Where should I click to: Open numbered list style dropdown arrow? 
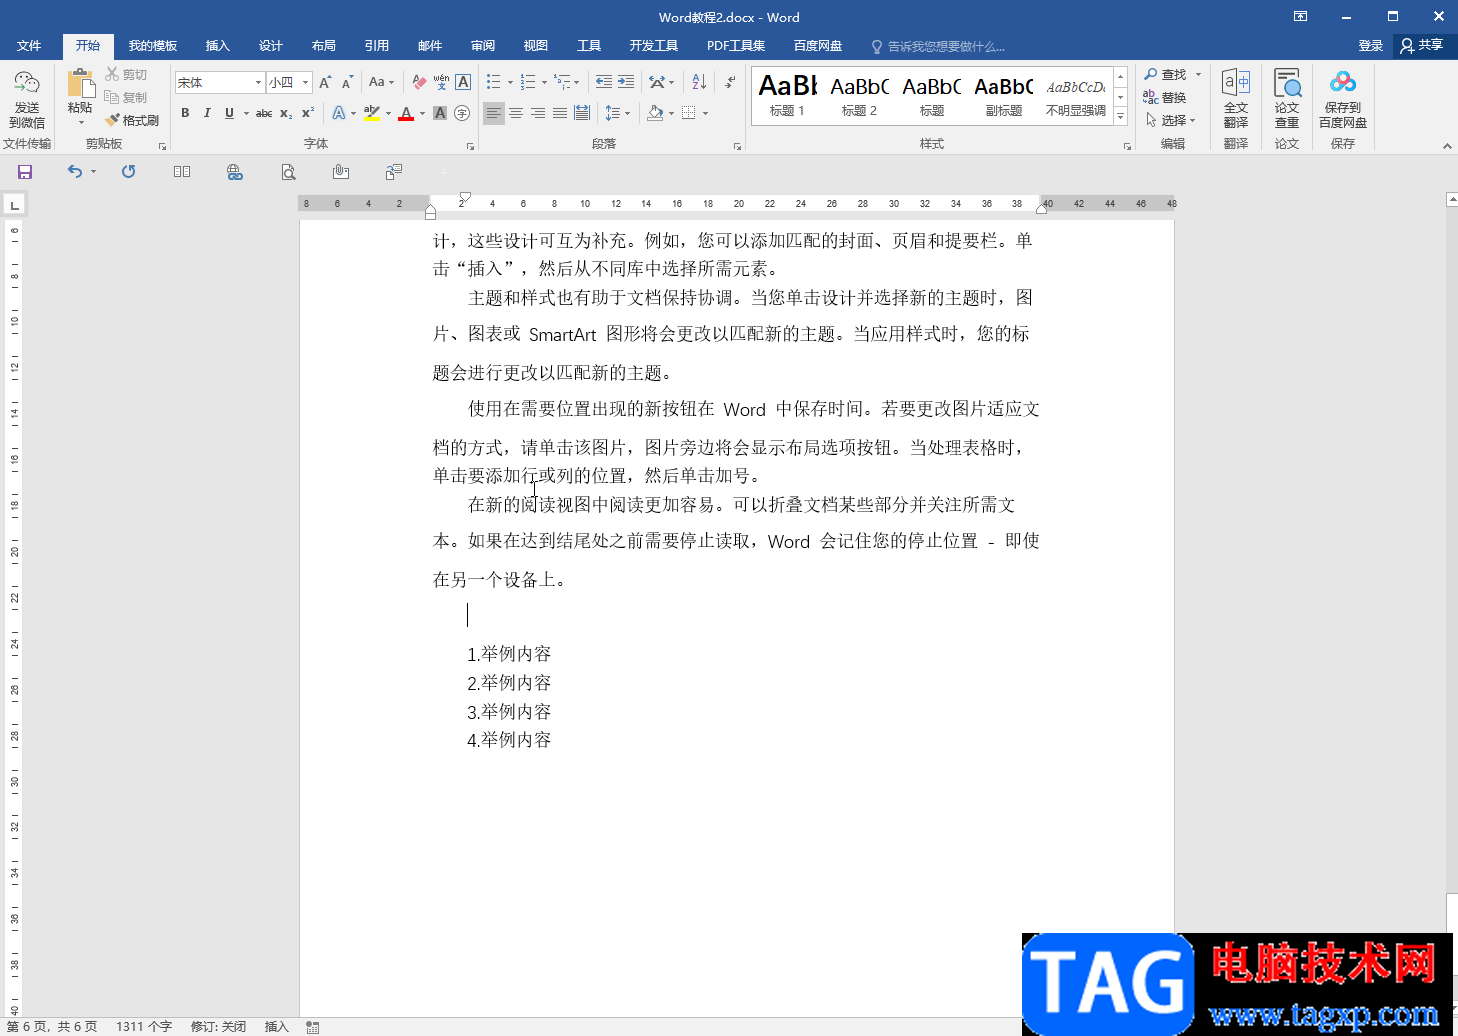(544, 83)
